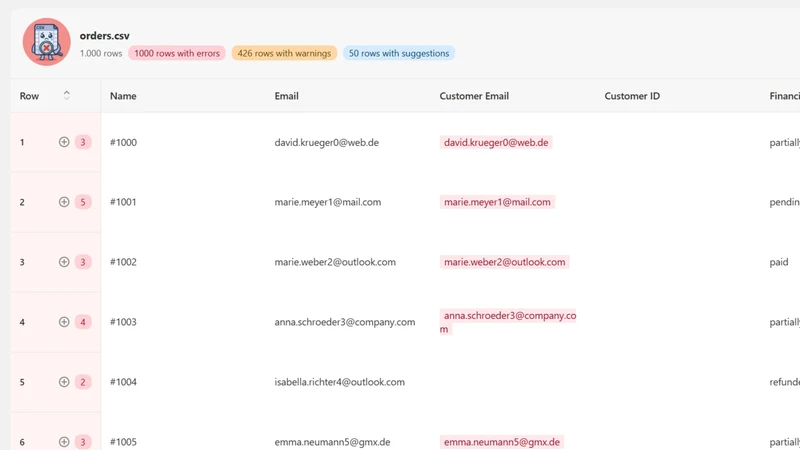Screen dimensions: 800x450
Task: Click the Email column header
Action: pyautogui.click(x=286, y=96)
